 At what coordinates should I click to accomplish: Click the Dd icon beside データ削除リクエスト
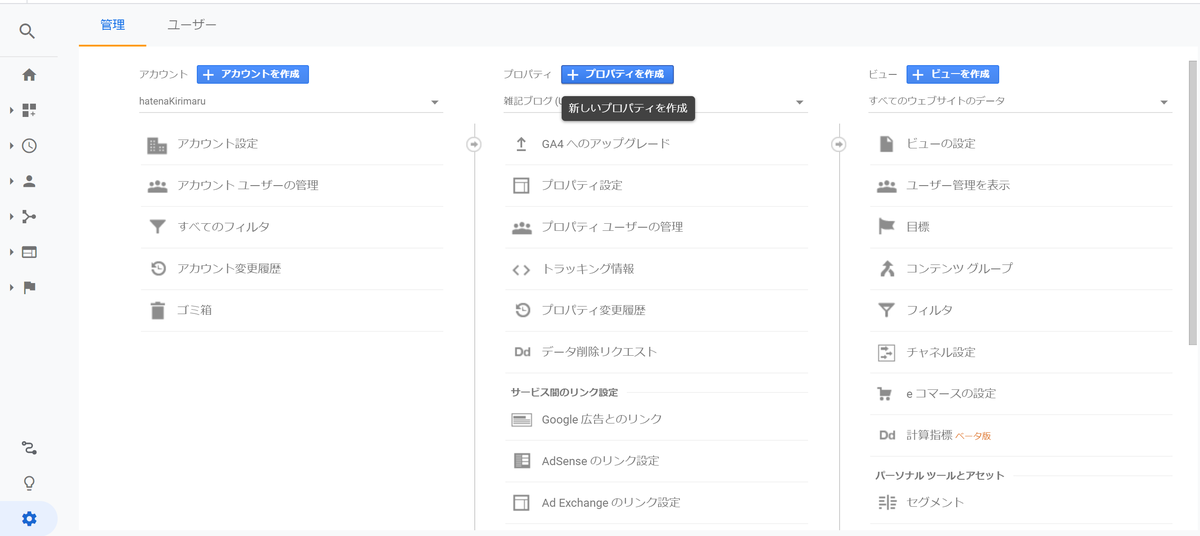(x=521, y=352)
